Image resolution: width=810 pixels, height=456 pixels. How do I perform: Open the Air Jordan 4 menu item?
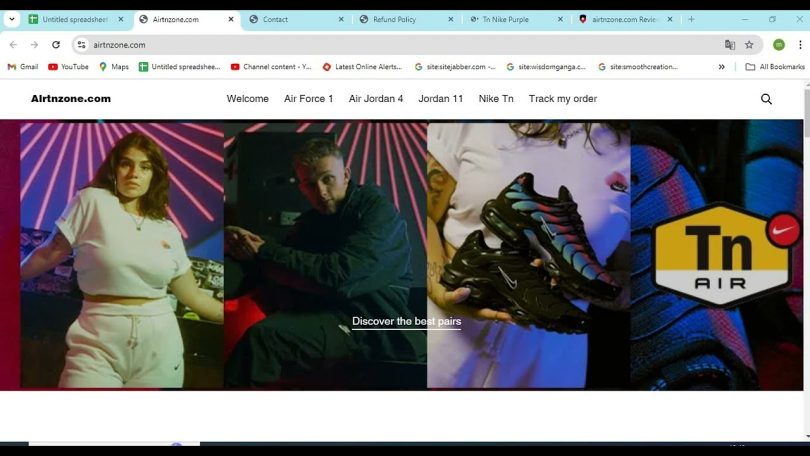[x=376, y=99]
